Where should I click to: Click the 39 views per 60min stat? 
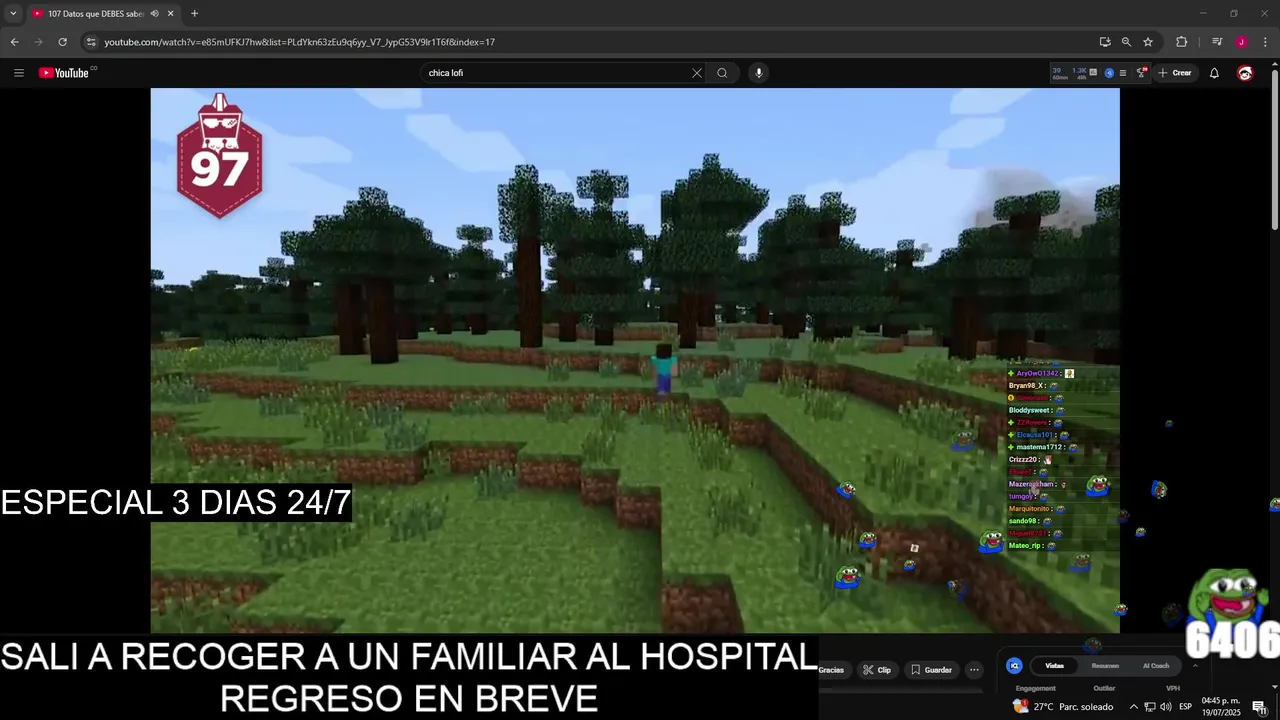pyautogui.click(x=1059, y=73)
